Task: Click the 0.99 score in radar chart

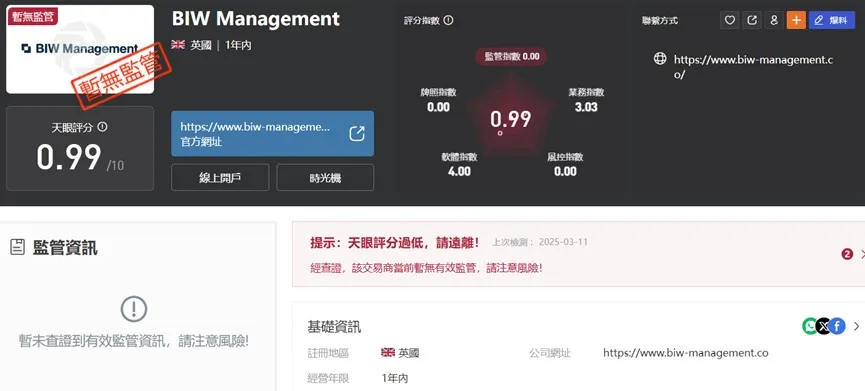Action: 511,119
